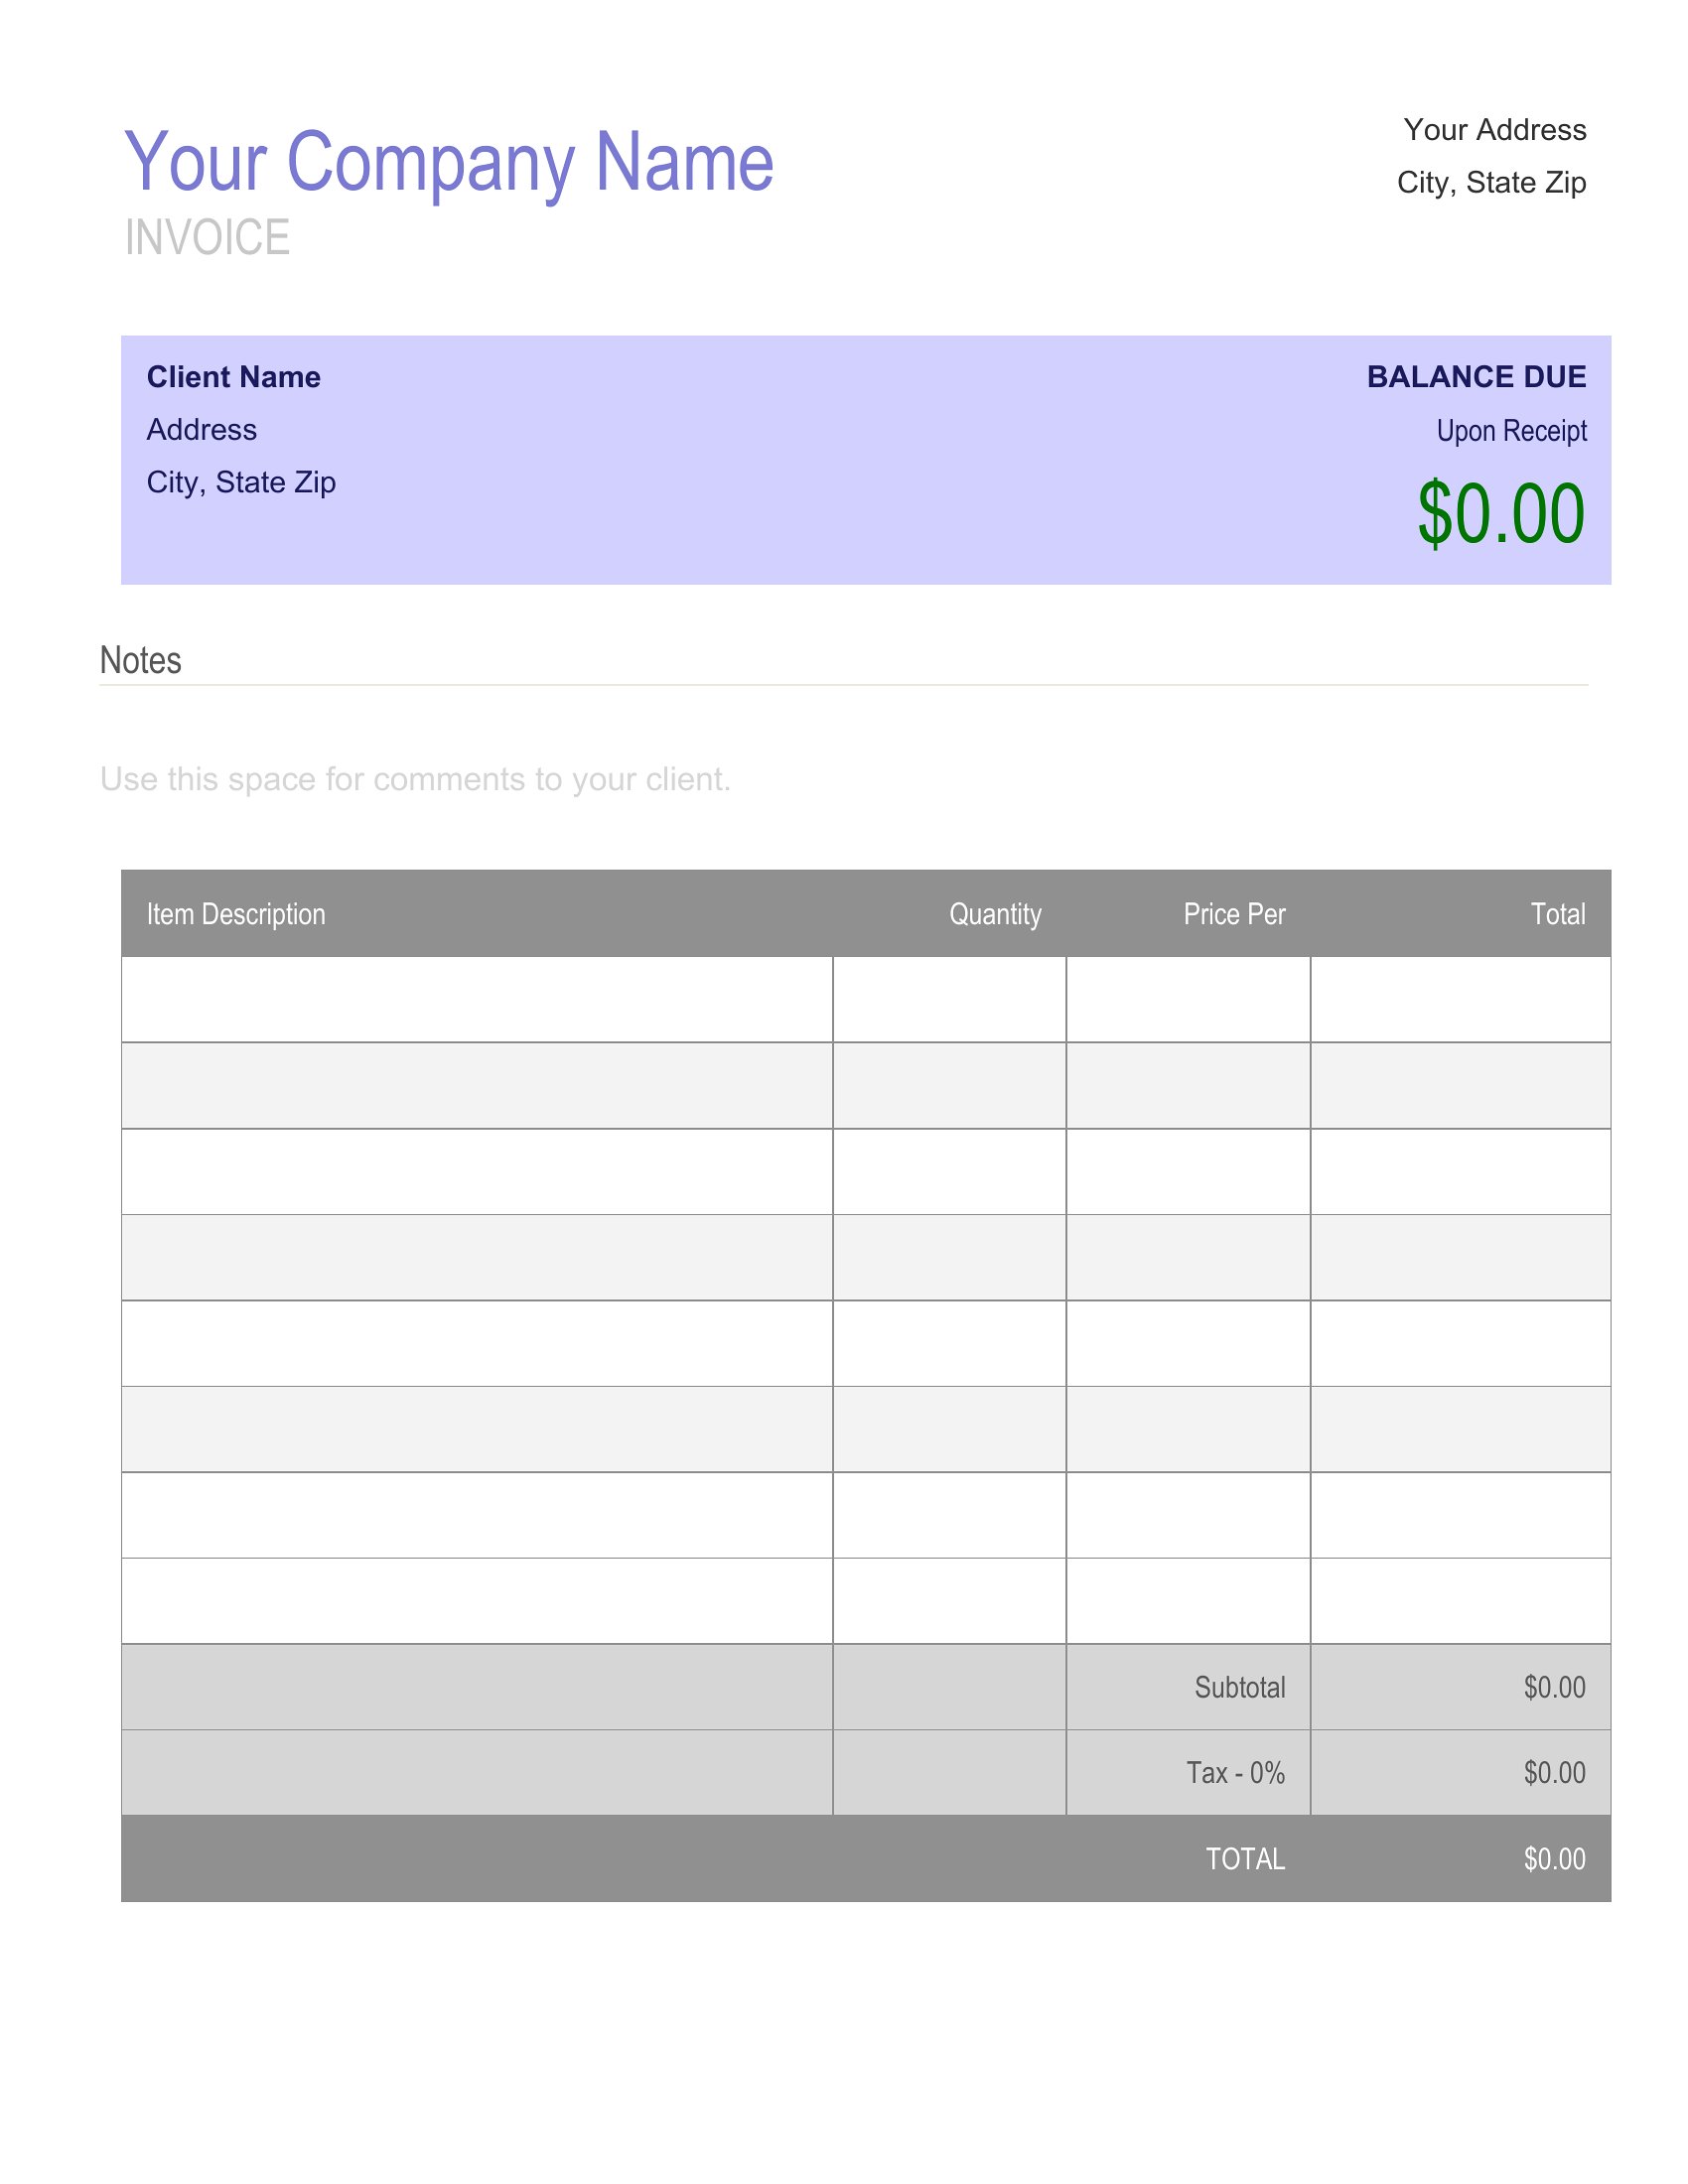
Task: Click the sender City, State Zip line
Action: pos(1491,183)
